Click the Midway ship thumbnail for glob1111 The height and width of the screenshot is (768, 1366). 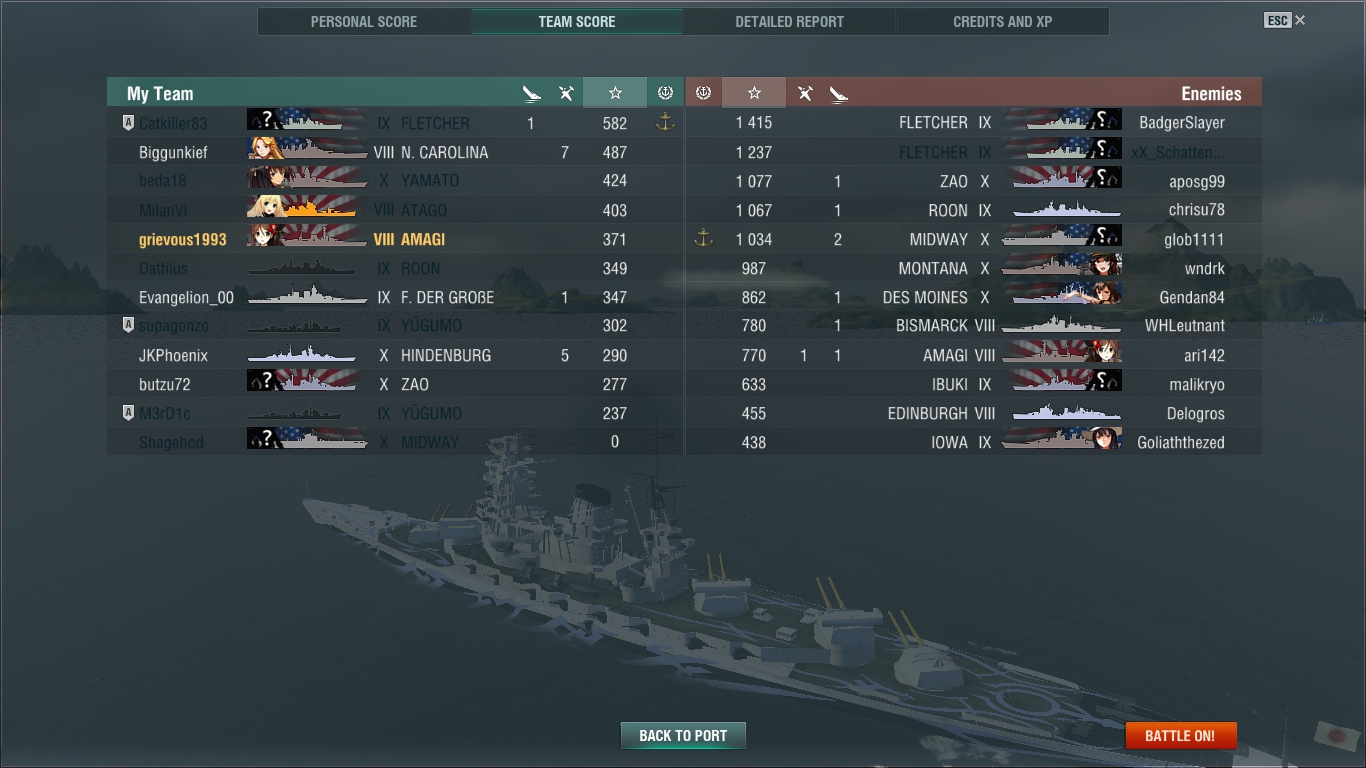point(1061,239)
